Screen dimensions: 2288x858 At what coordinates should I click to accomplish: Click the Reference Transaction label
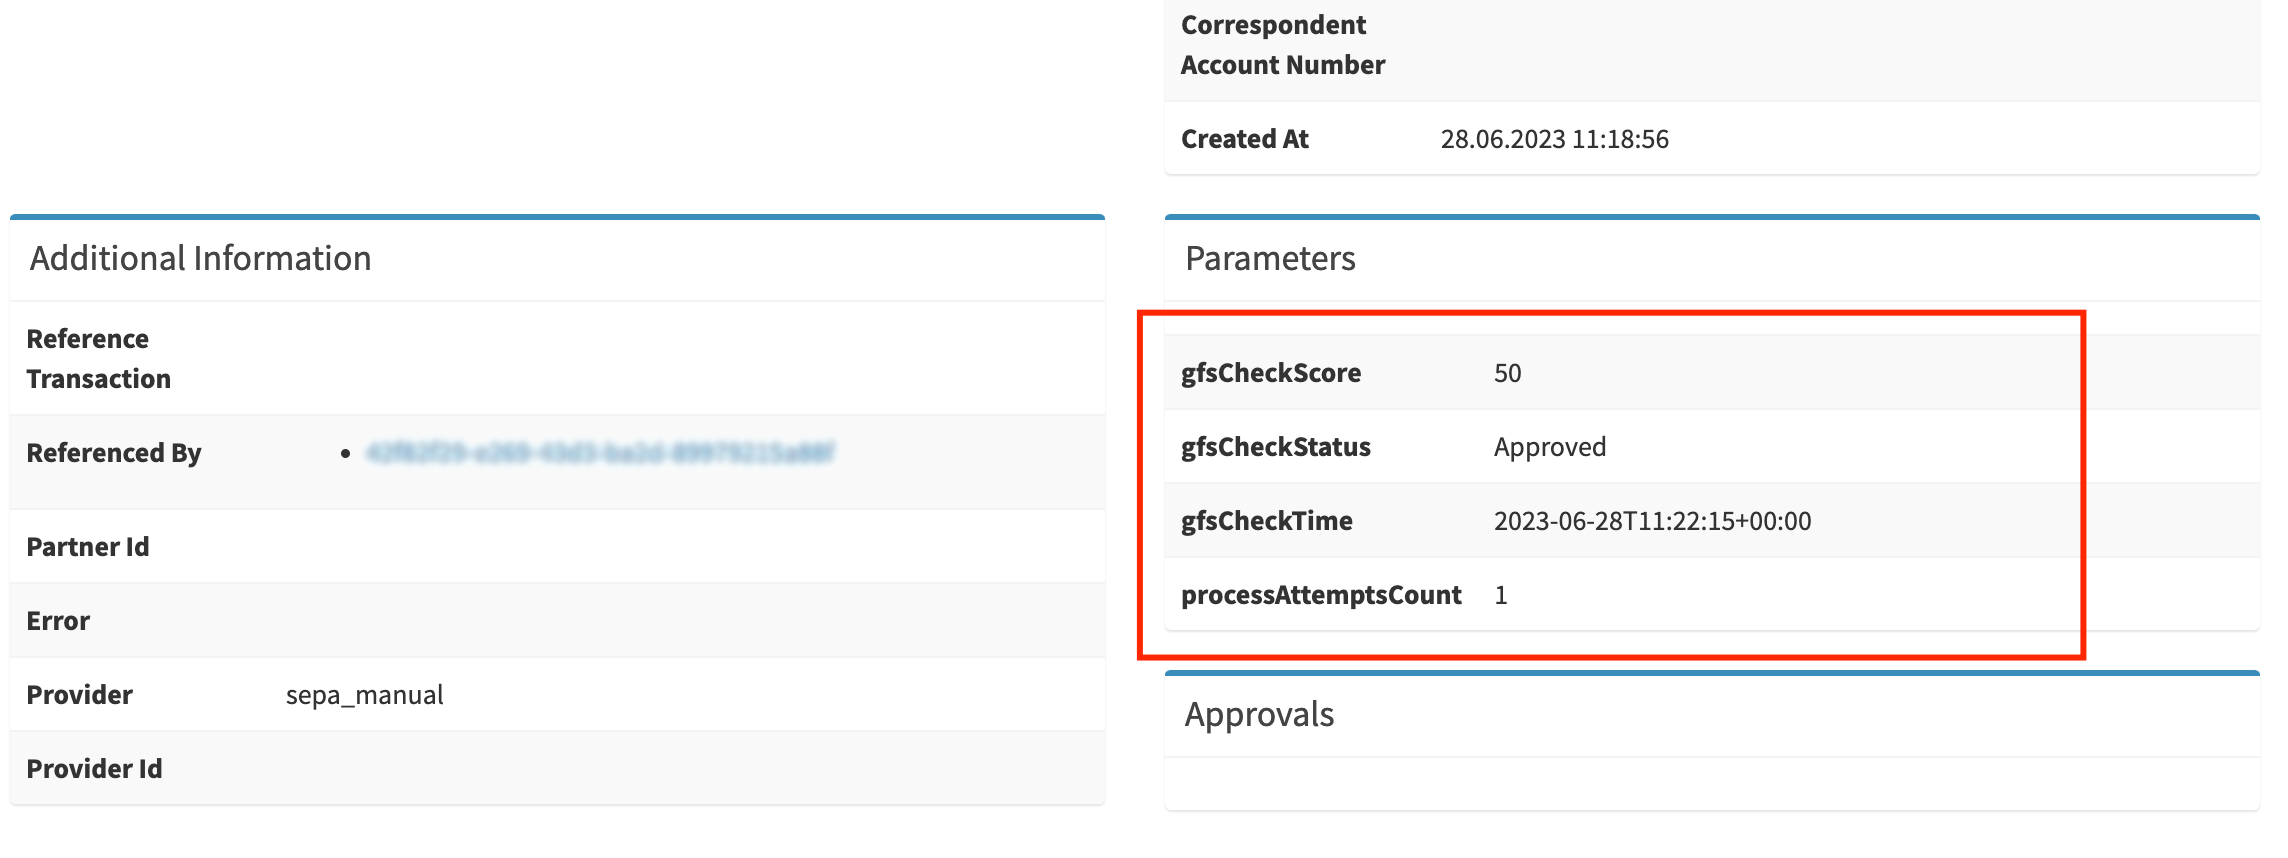(98, 359)
